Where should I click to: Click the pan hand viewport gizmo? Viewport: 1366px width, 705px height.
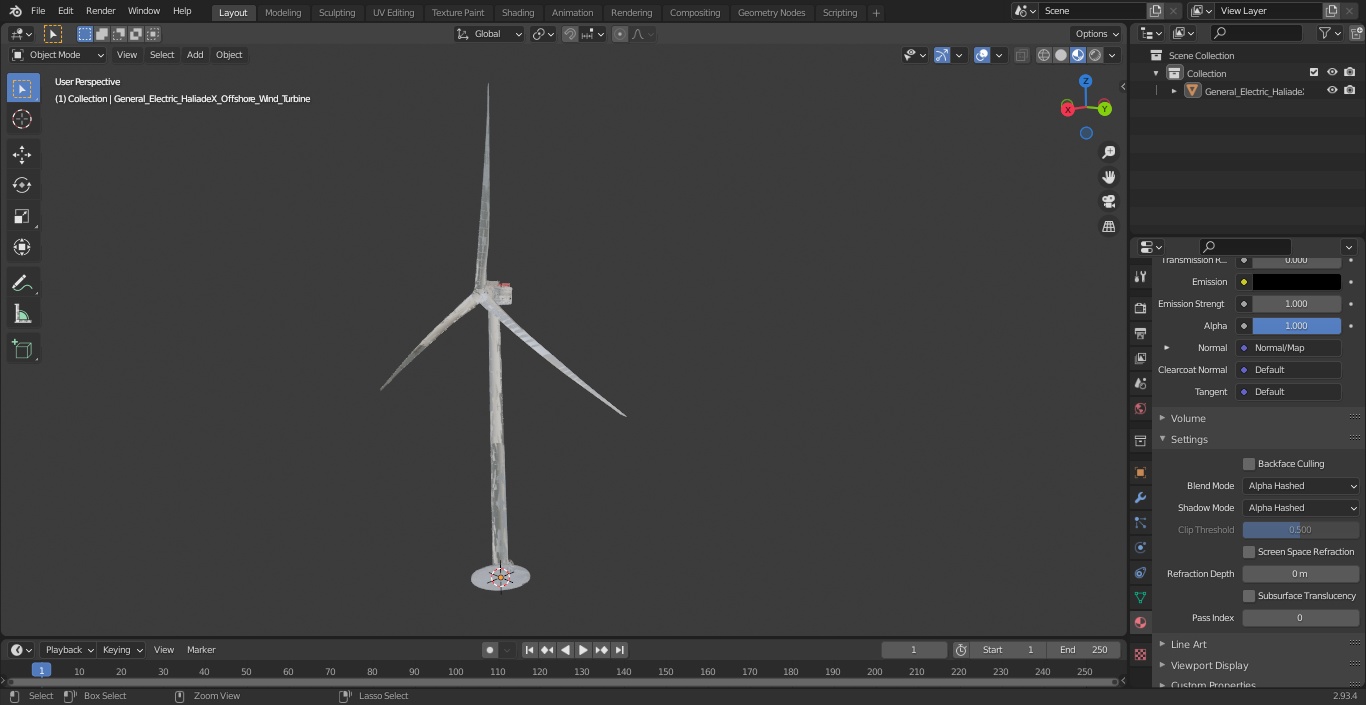click(x=1108, y=177)
